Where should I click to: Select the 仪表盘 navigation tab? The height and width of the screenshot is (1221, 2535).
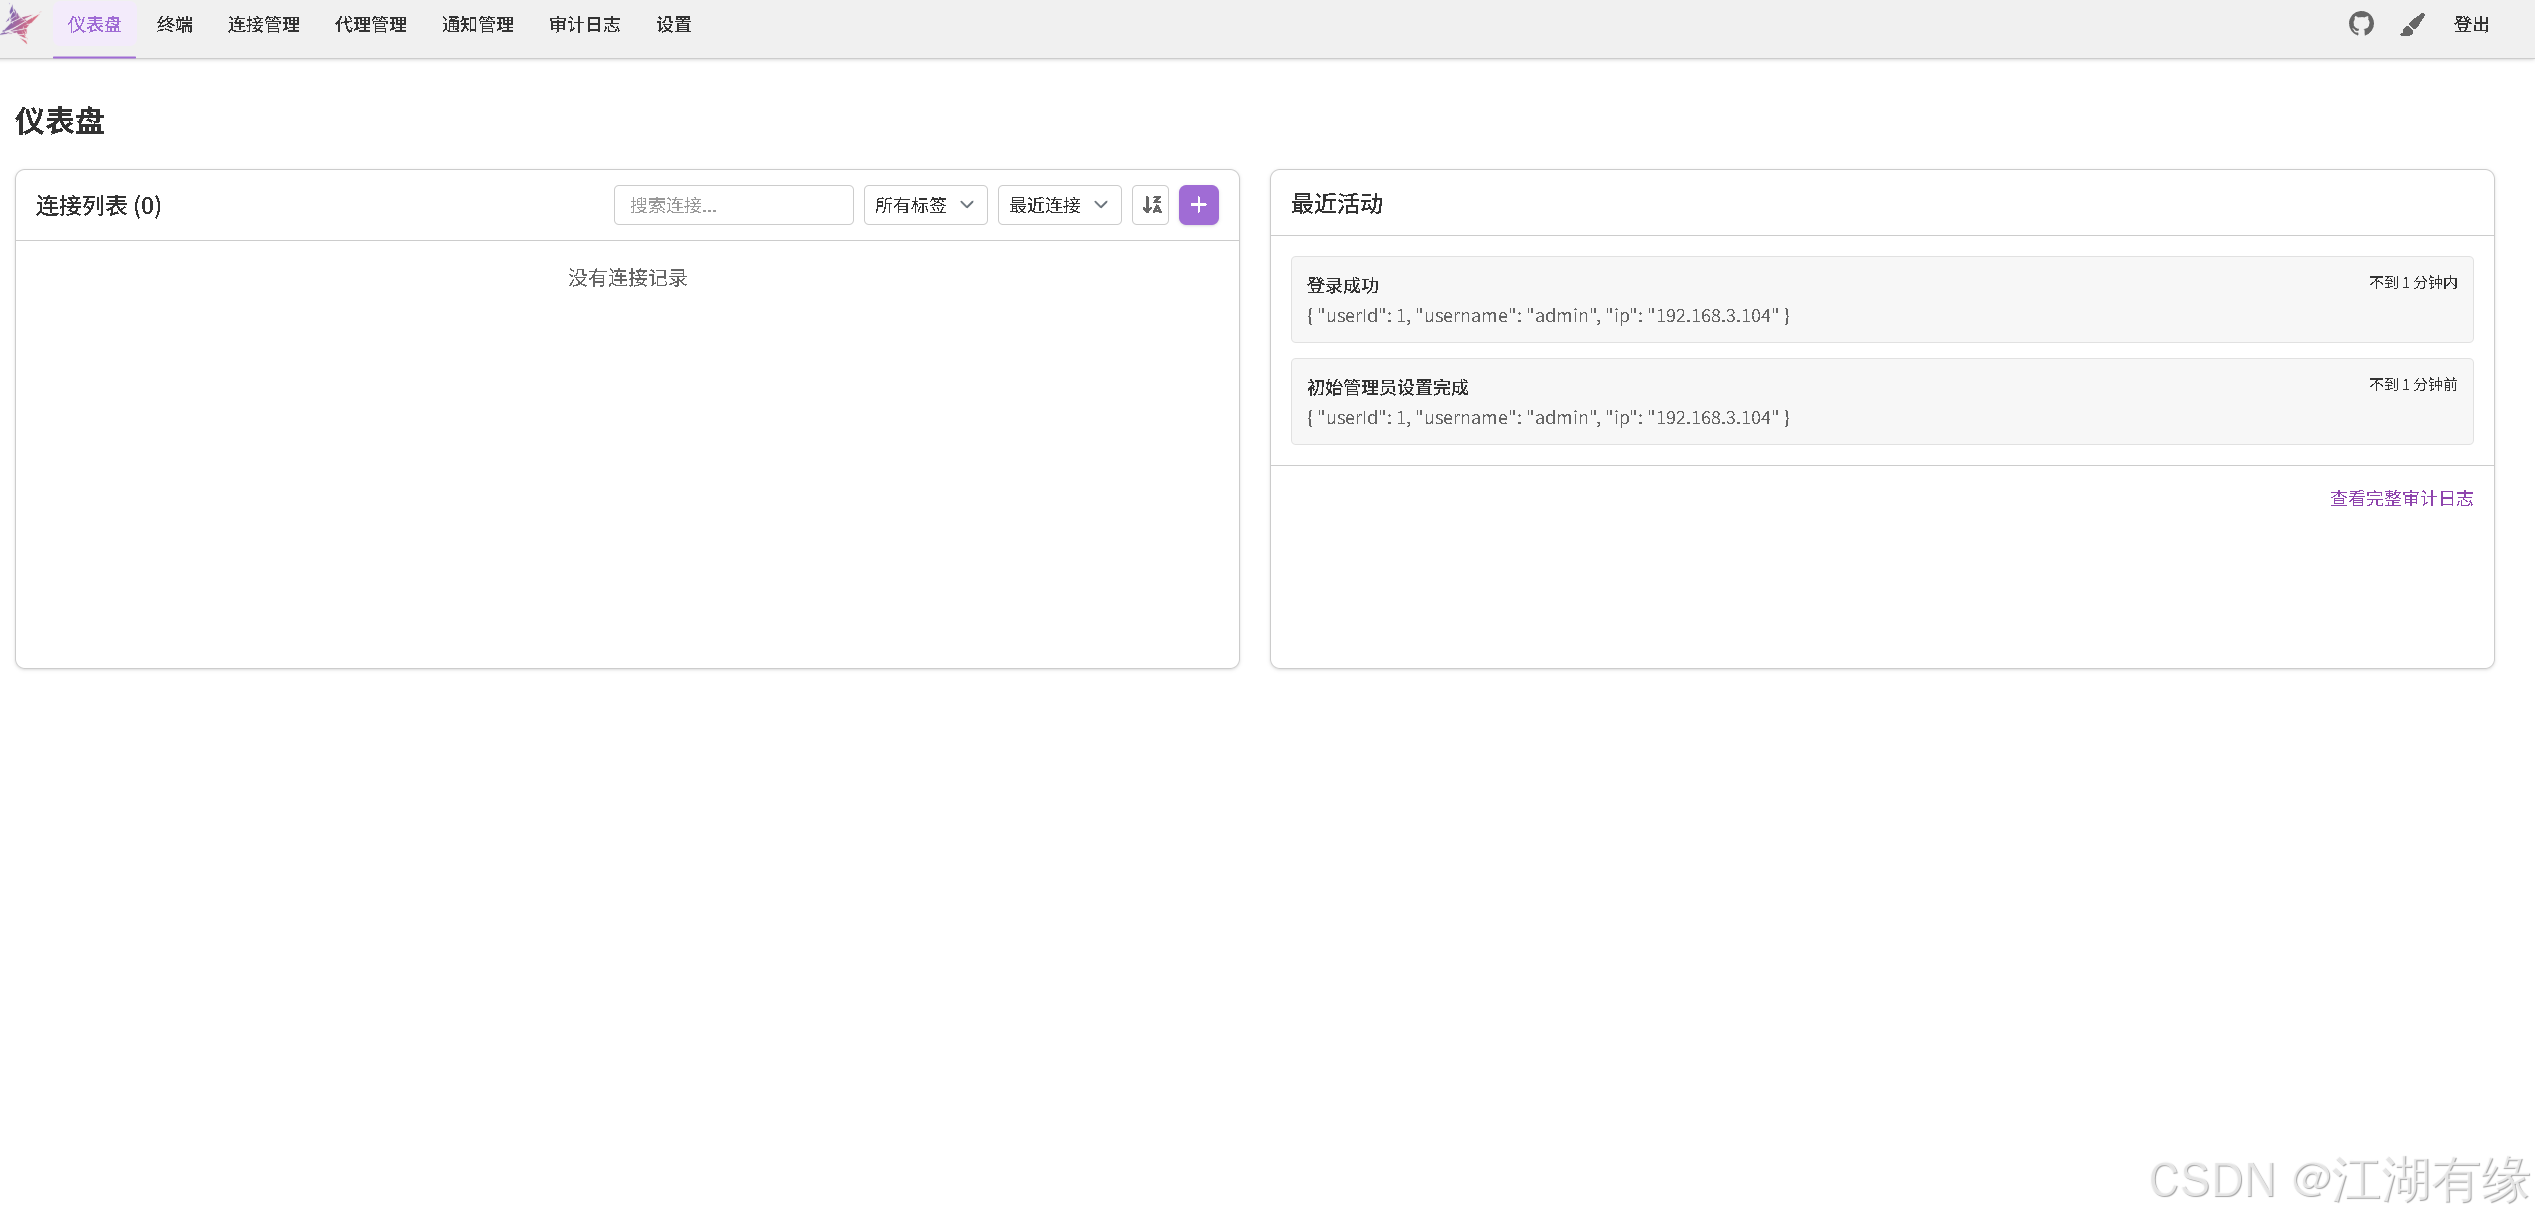[93, 24]
